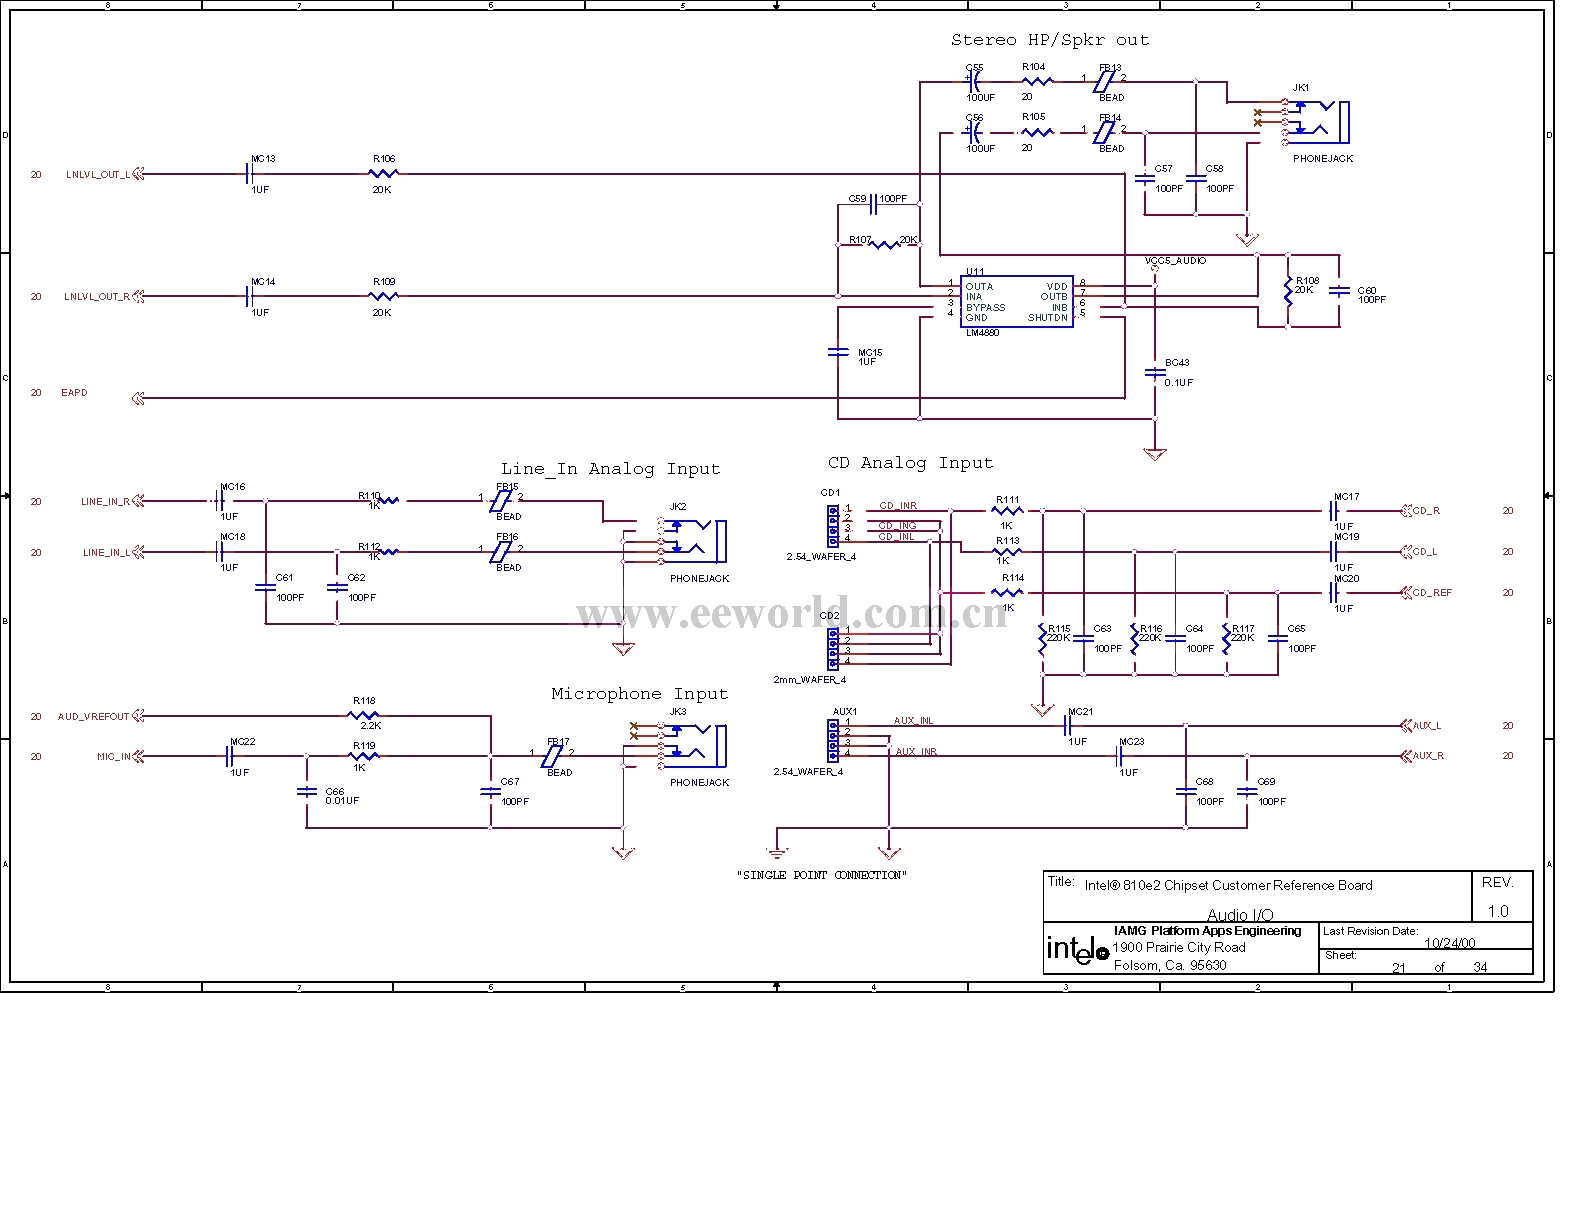
Task: Select the LNLVL_OUT_R port arrow
Action: (x=138, y=296)
